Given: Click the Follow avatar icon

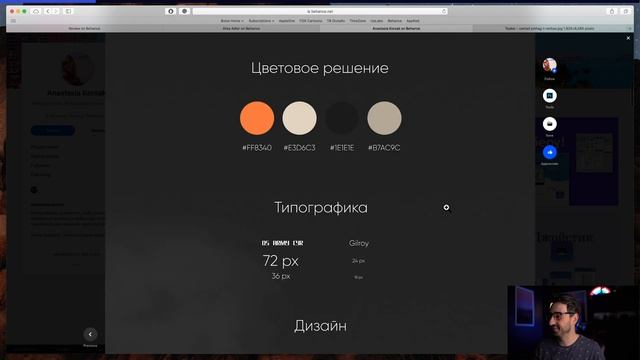Looking at the screenshot, I should coord(549,65).
